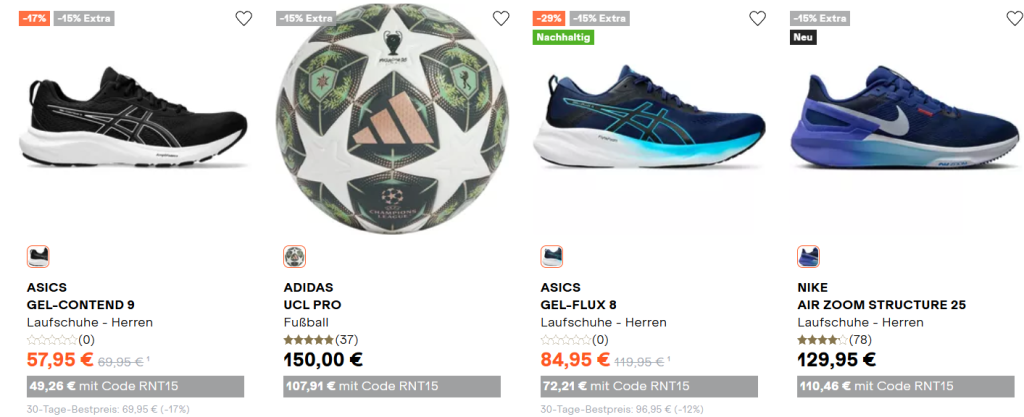1024x417 pixels.
Task: Save Nike Air Zoom Structure 25 to wishlist
Action: [x=1014, y=18]
